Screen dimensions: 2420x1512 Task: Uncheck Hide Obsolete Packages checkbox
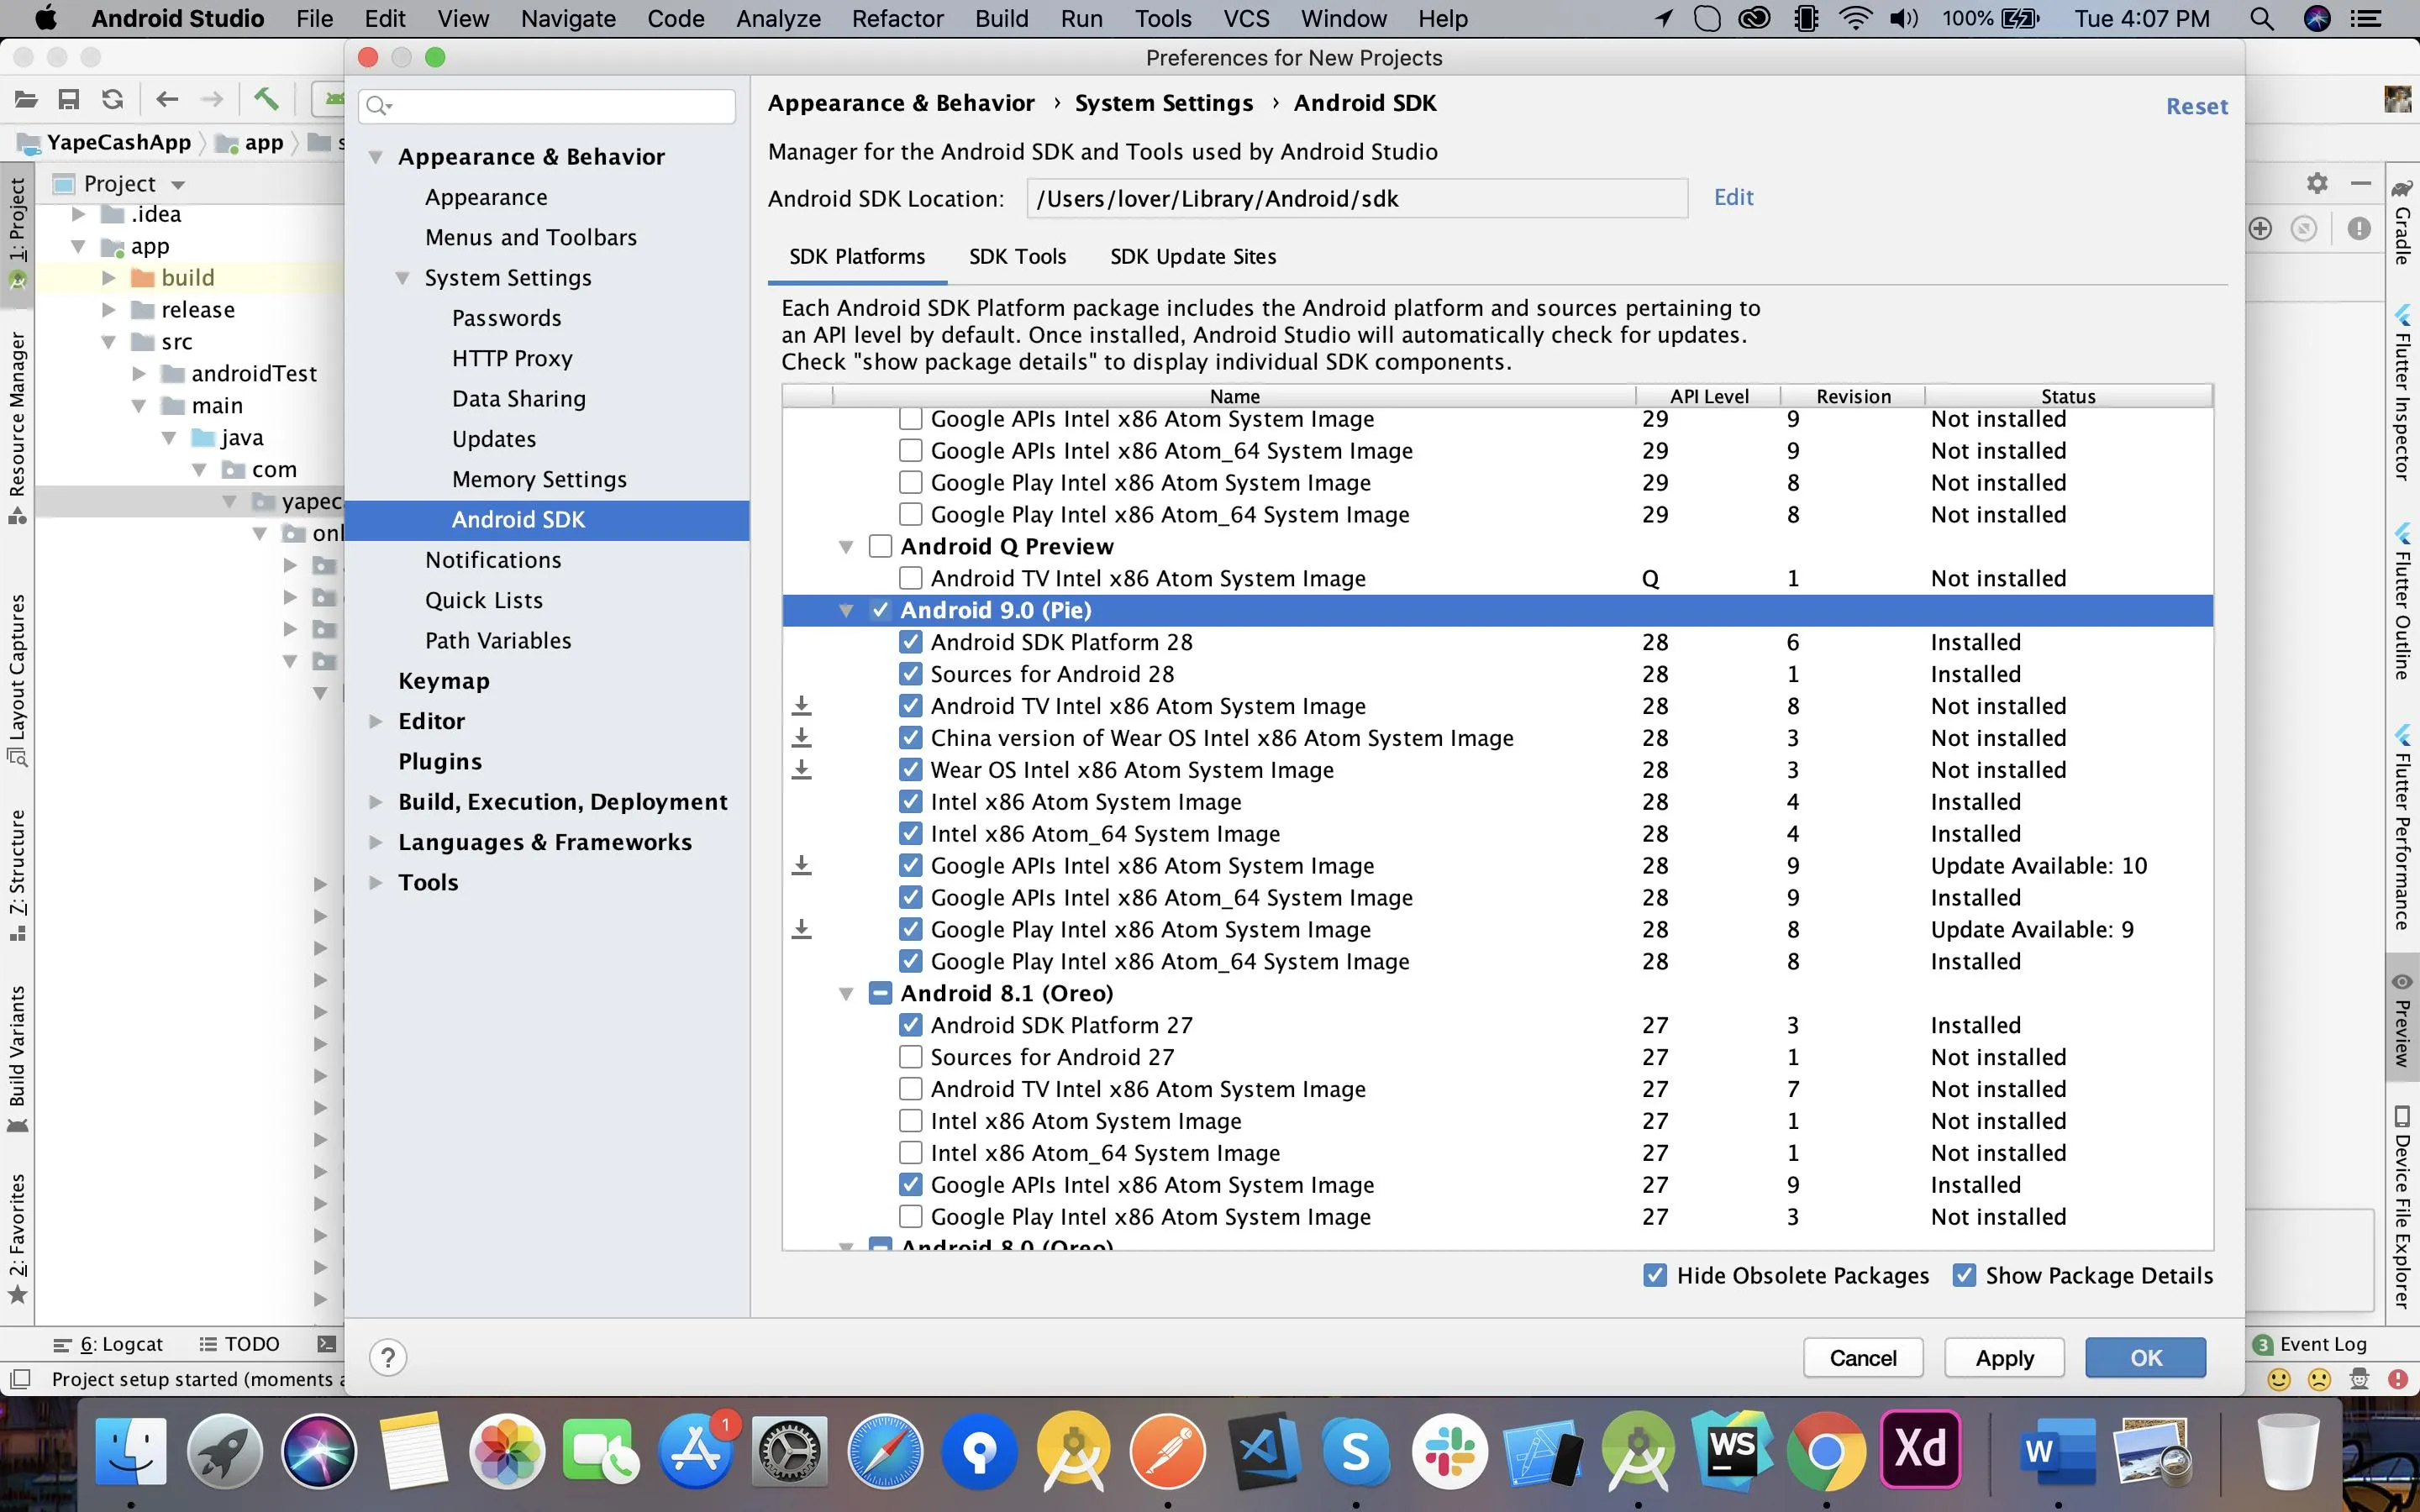pos(1655,1275)
